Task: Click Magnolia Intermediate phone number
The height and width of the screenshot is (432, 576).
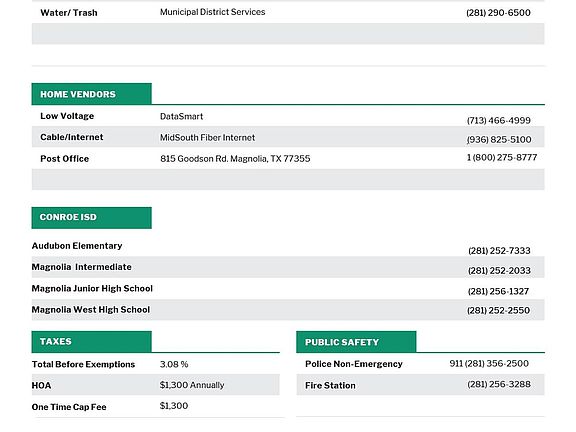Action: point(499,271)
